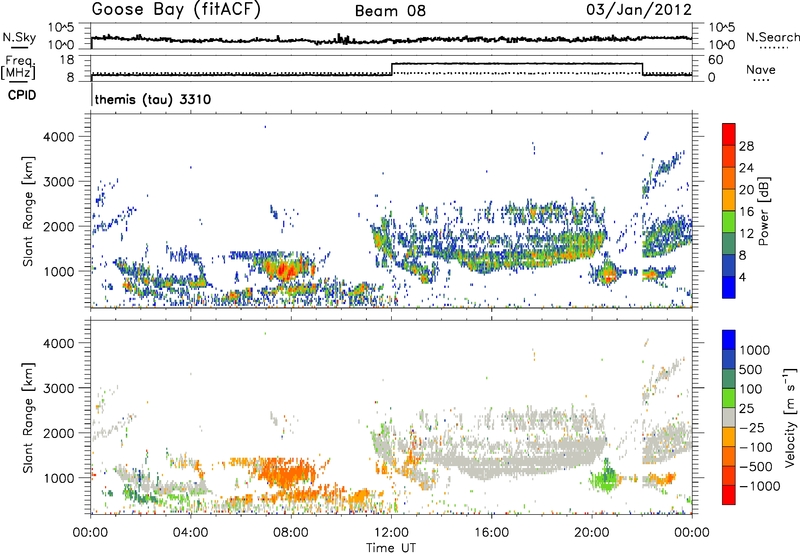Click the power panel "Slant Range [km]" title
Viewport: 800px width, 554px height.
29,211
